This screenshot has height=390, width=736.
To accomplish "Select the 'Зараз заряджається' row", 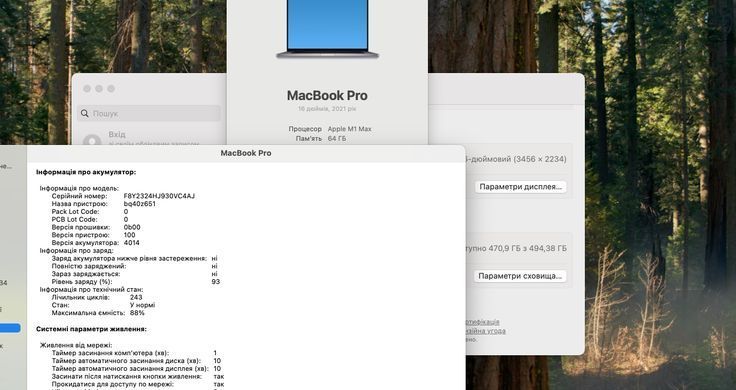I will tap(134, 274).
